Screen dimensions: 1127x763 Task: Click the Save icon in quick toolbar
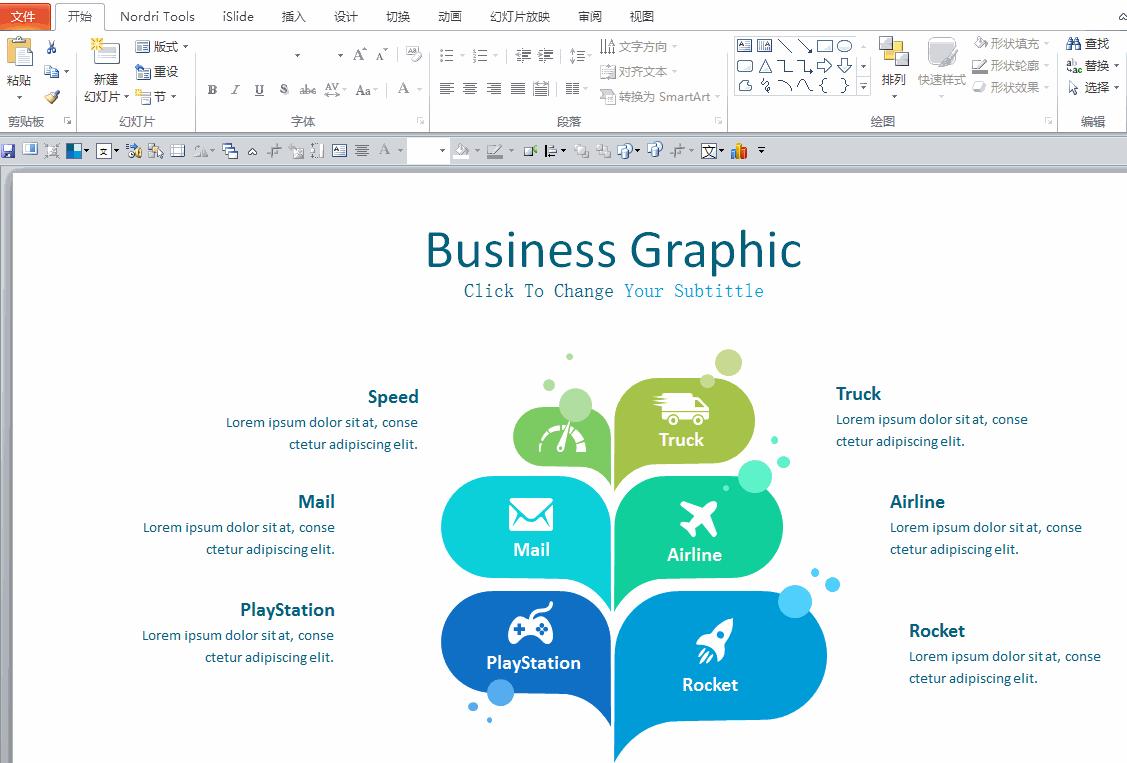[9, 151]
